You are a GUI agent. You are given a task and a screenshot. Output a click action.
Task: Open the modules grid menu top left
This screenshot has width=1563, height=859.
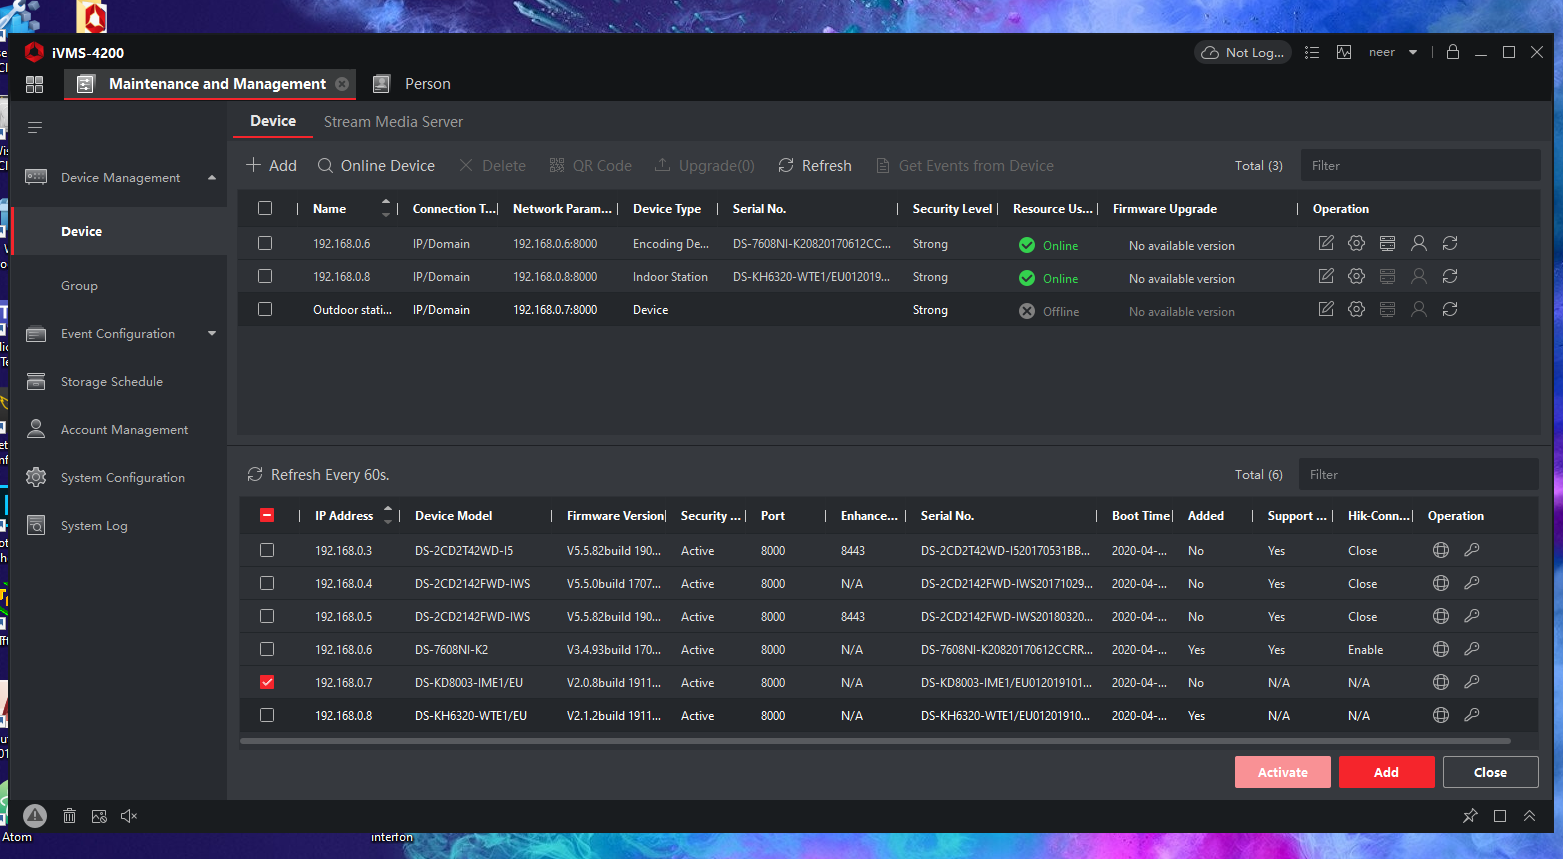(34, 84)
